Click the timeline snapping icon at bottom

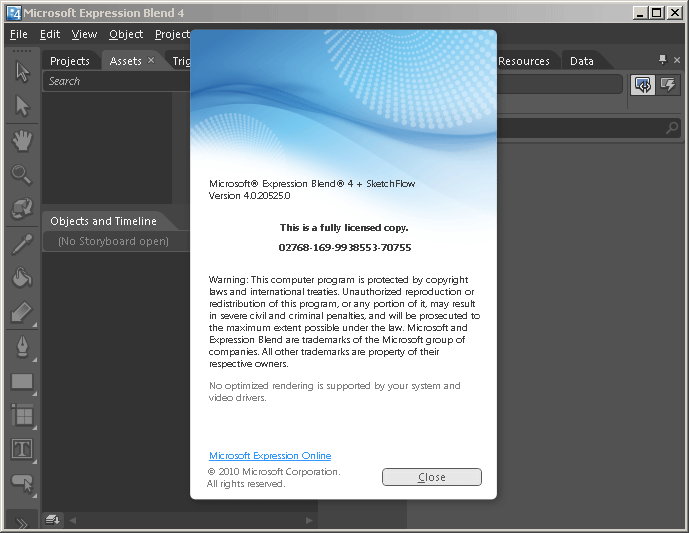point(53,520)
